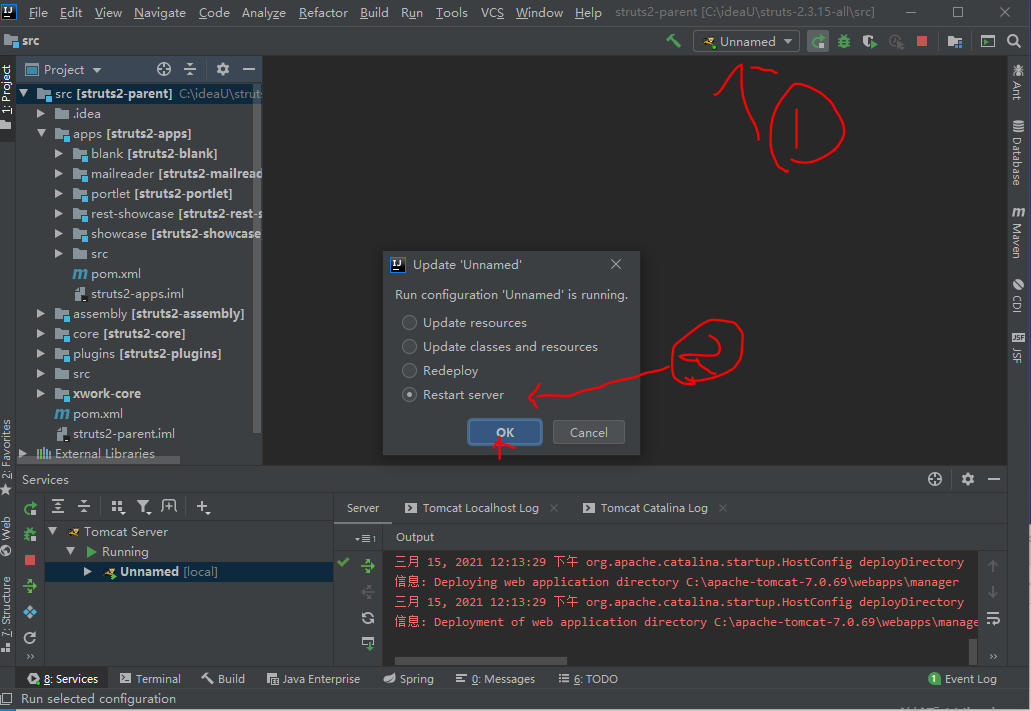Click Collapse All icon in Project panel header
The width and height of the screenshot is (1031, 711).
coord(190,69)
